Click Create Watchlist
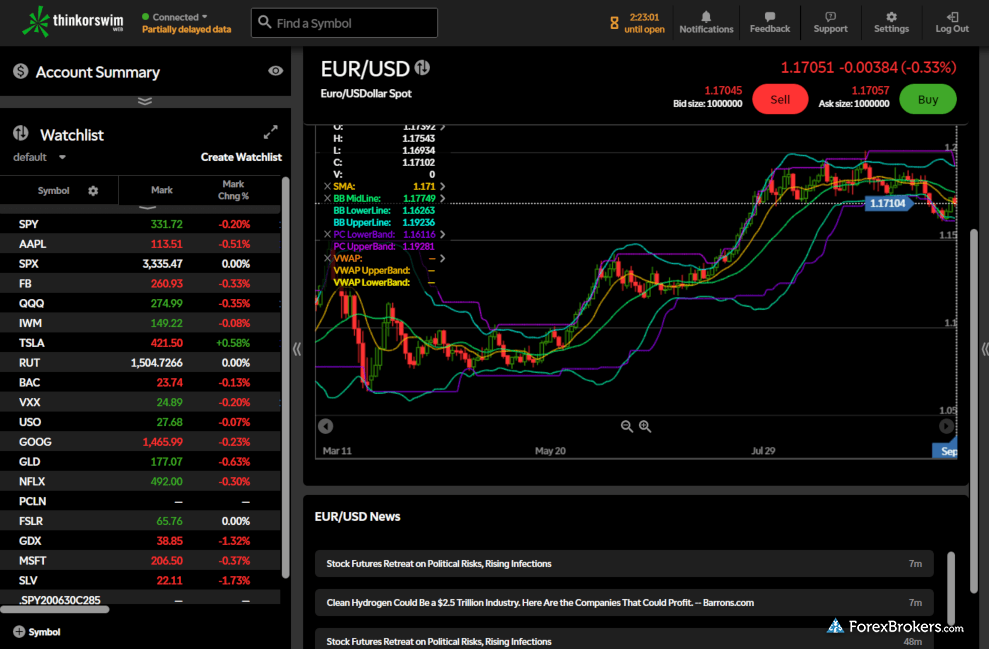This screenshot has height=649, width=989. click(241, 157)
